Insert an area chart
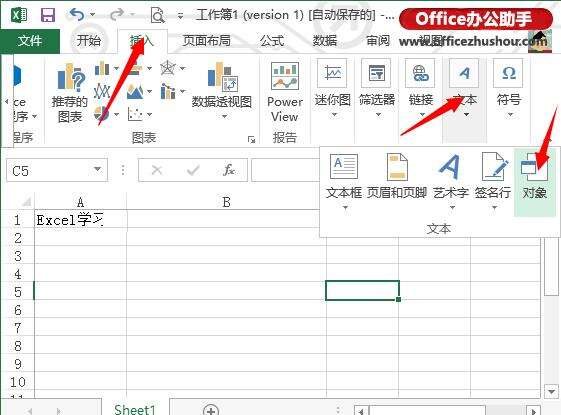561x415 pixels. click(135, 91)
